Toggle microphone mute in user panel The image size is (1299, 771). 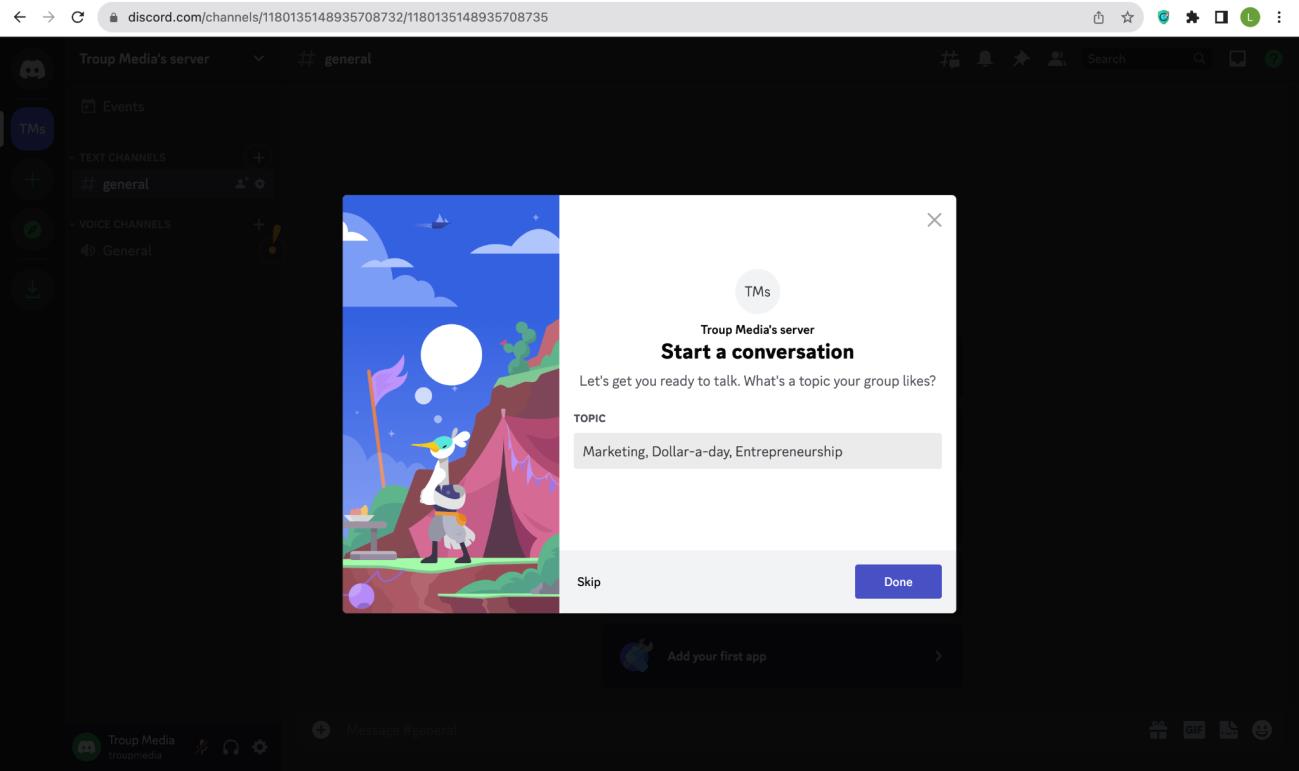click(202, 747)
